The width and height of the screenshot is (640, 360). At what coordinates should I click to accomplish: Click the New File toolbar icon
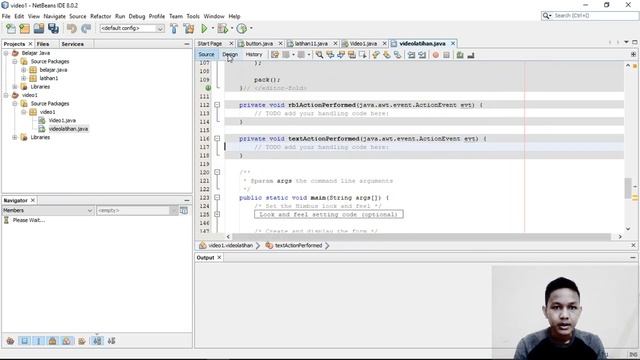click(x=11, y=28)
